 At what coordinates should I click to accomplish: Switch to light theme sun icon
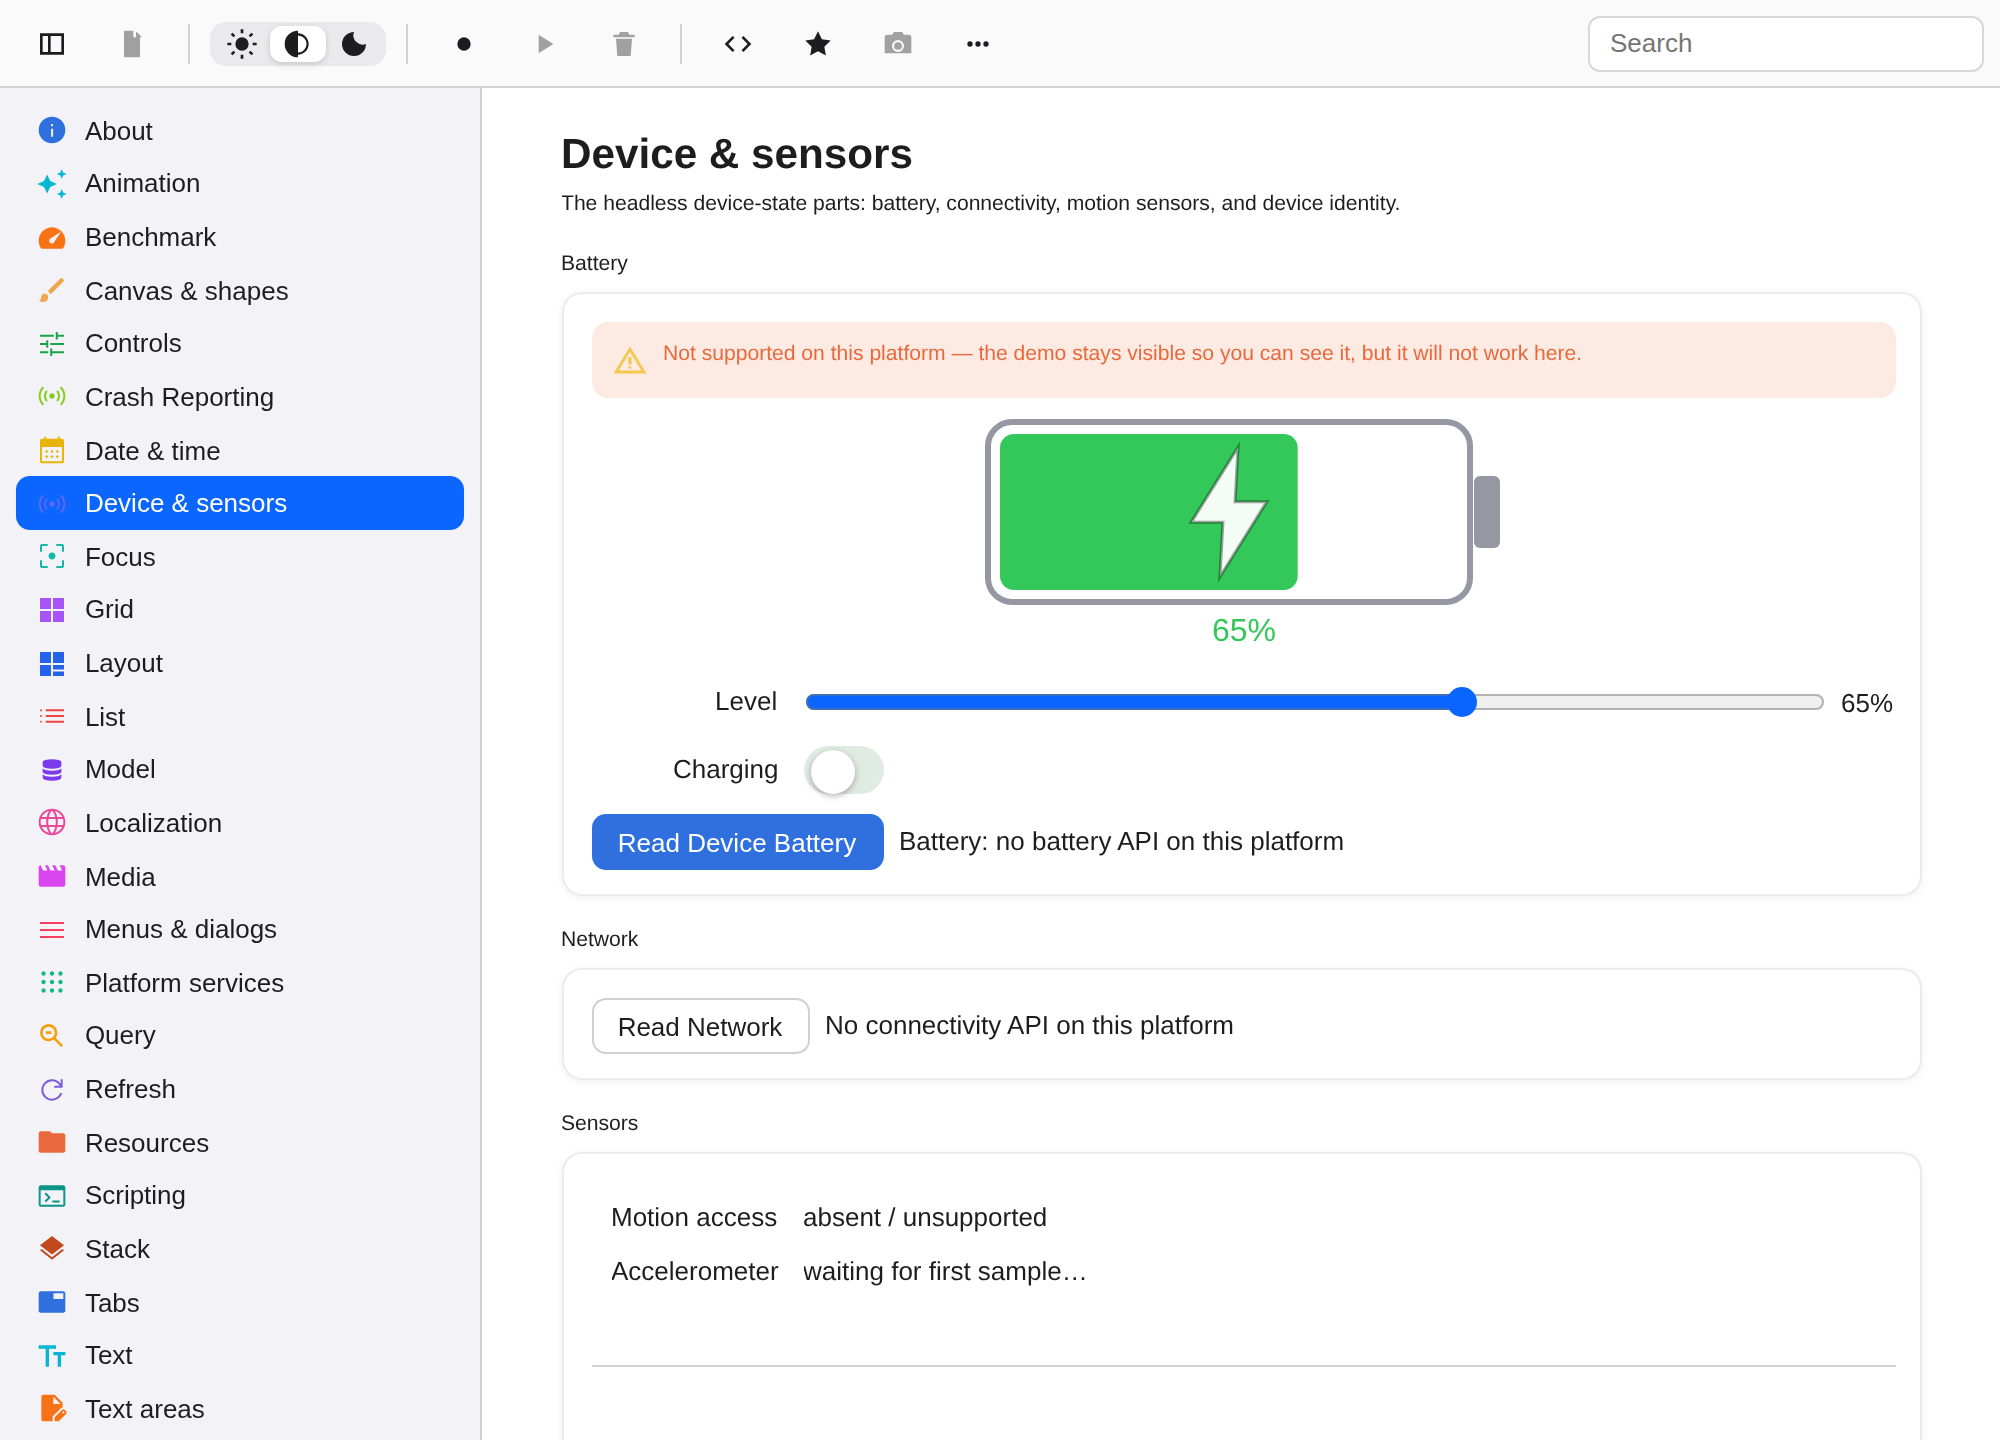point(242,44)
